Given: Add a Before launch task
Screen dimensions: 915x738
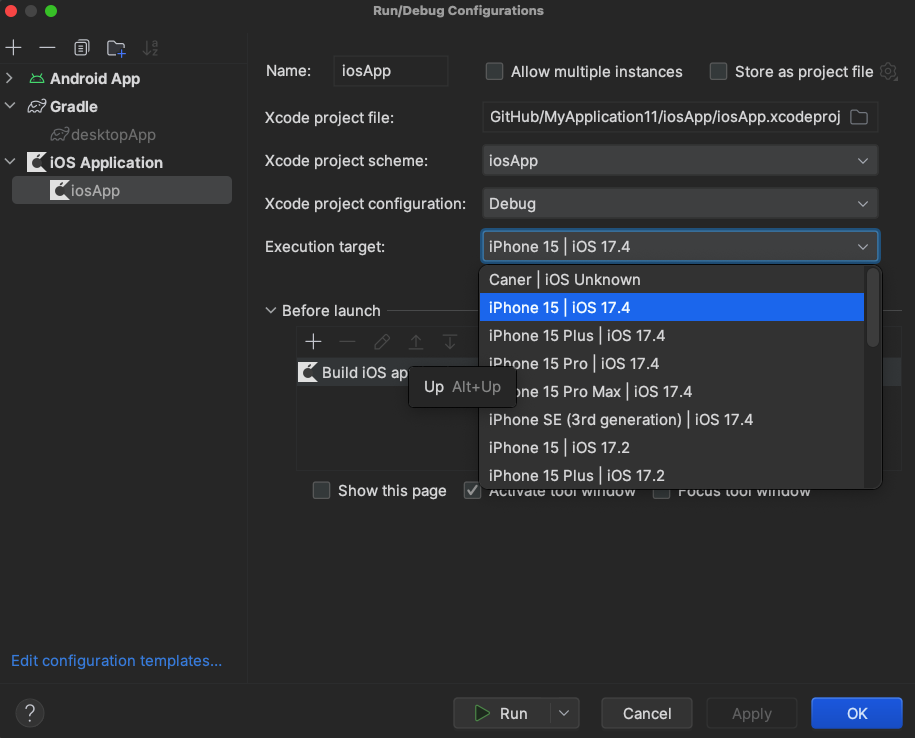Looking at the screenshot, I should (313, 341).
